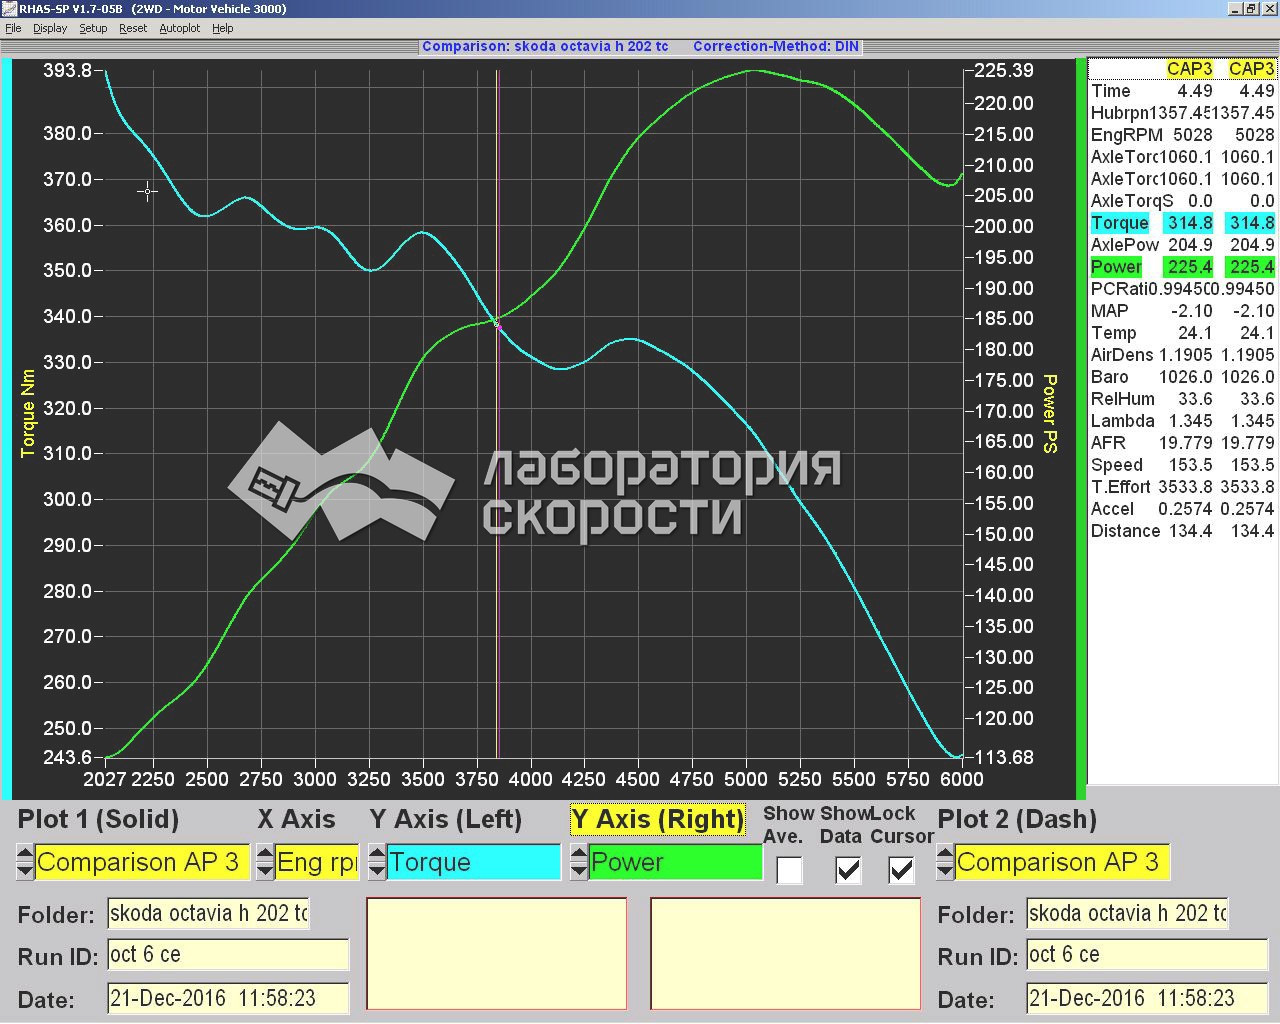Click the Plot 2 Date field

pos(1148,998)
